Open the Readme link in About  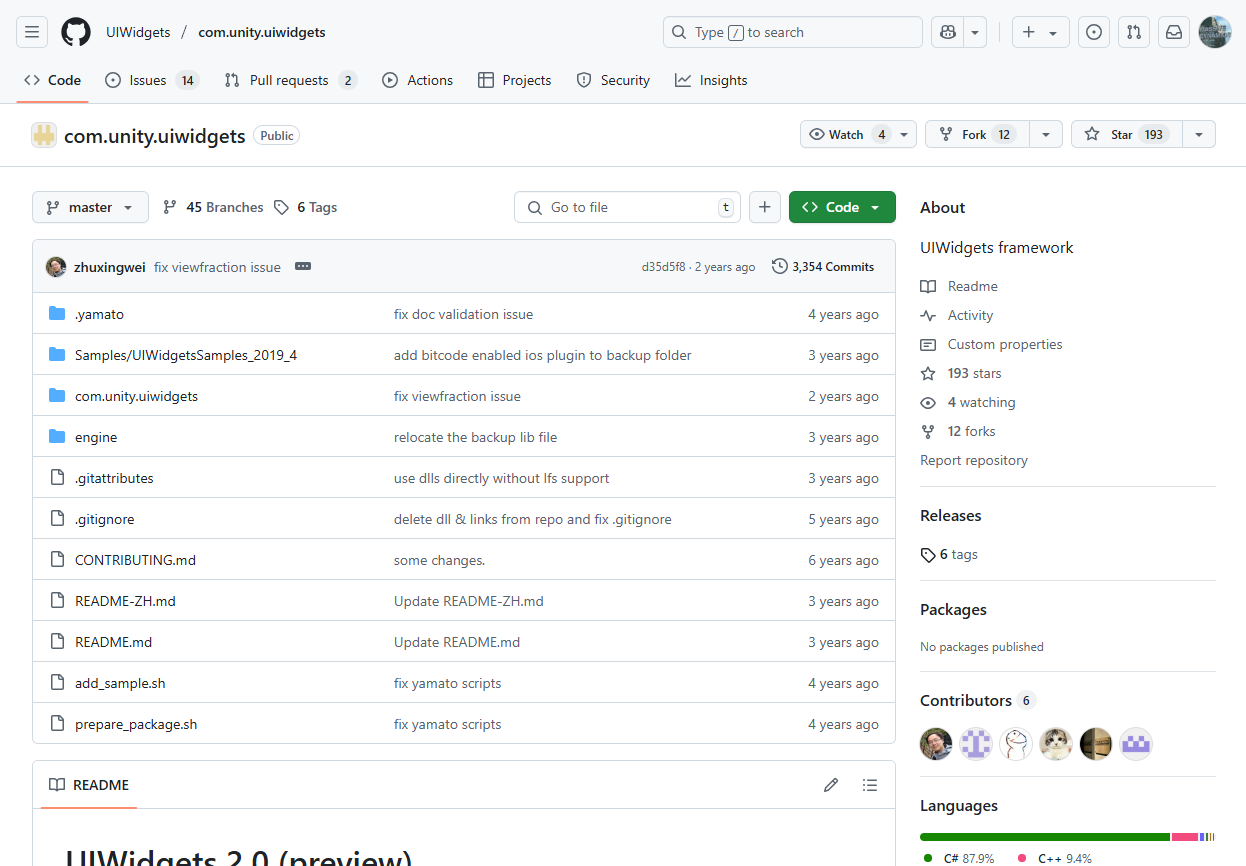click(959, 286)
